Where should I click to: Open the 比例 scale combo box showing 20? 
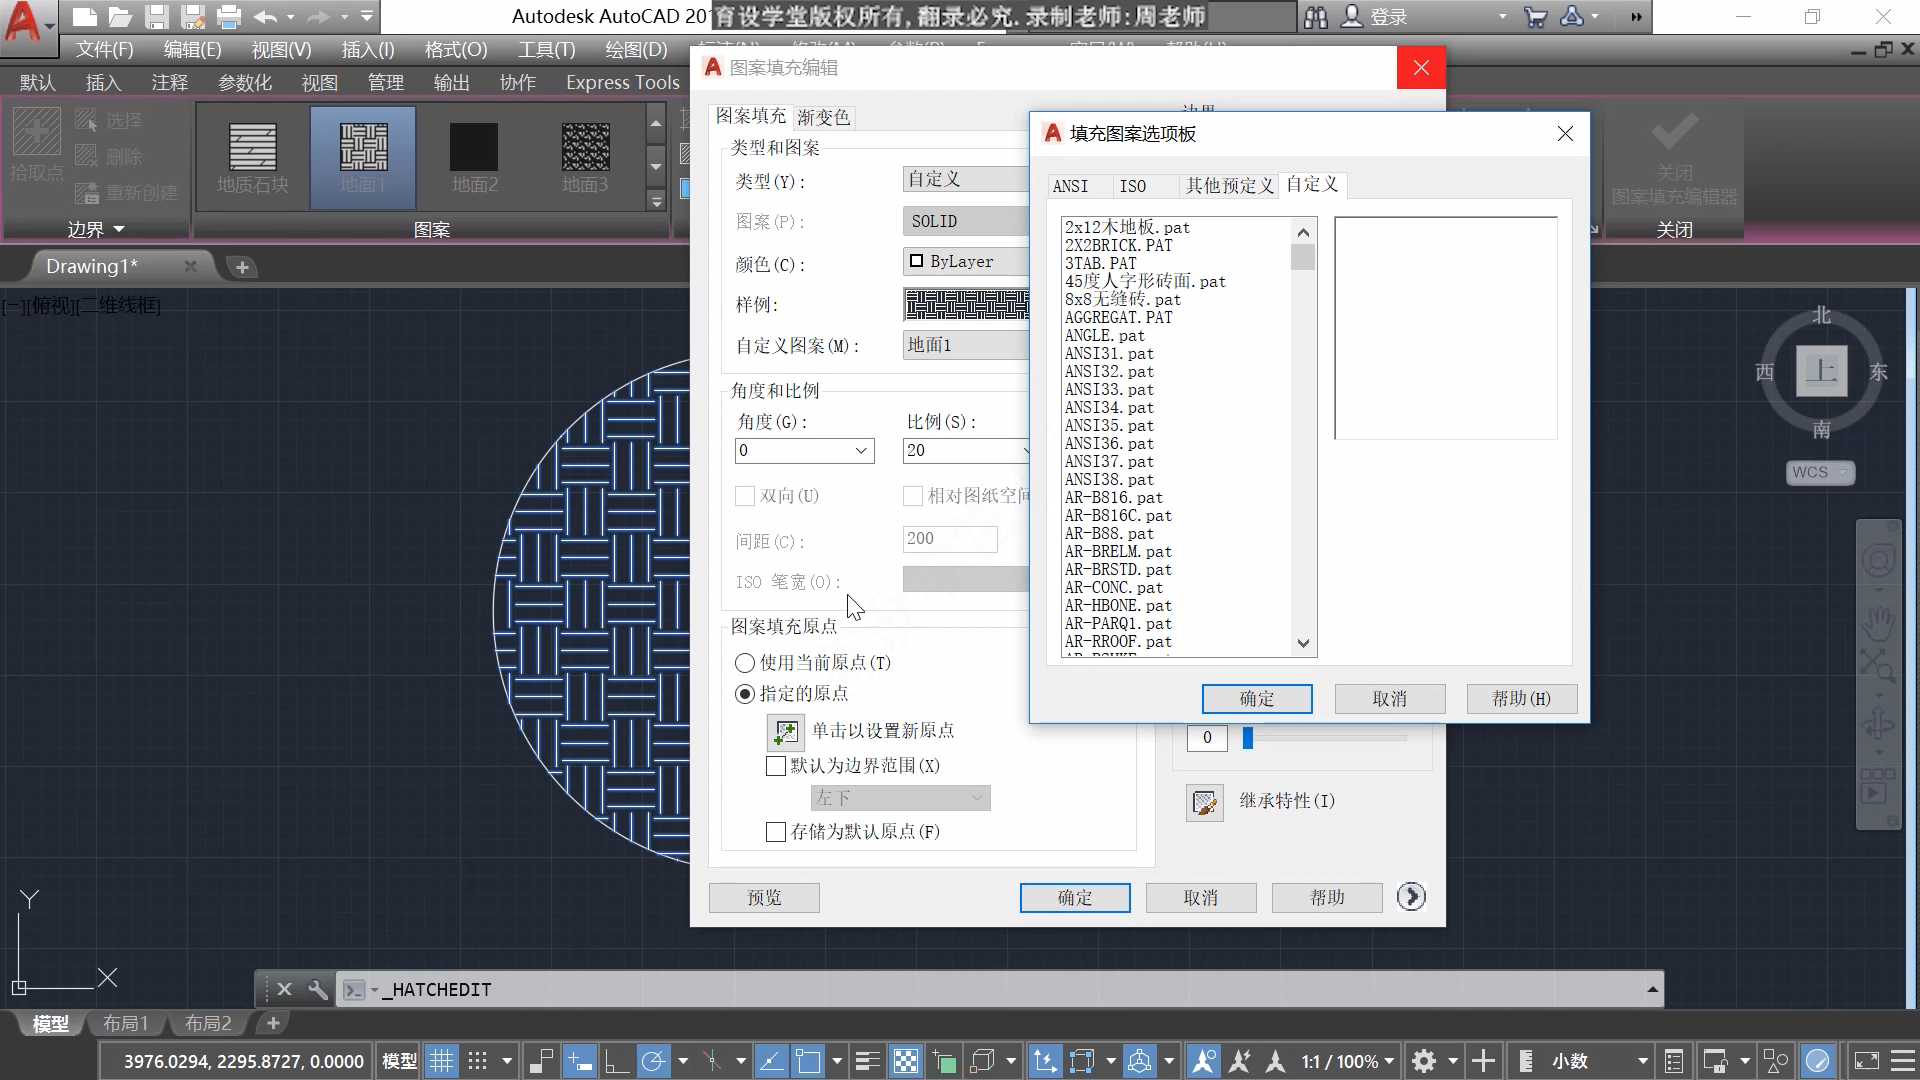967,451
